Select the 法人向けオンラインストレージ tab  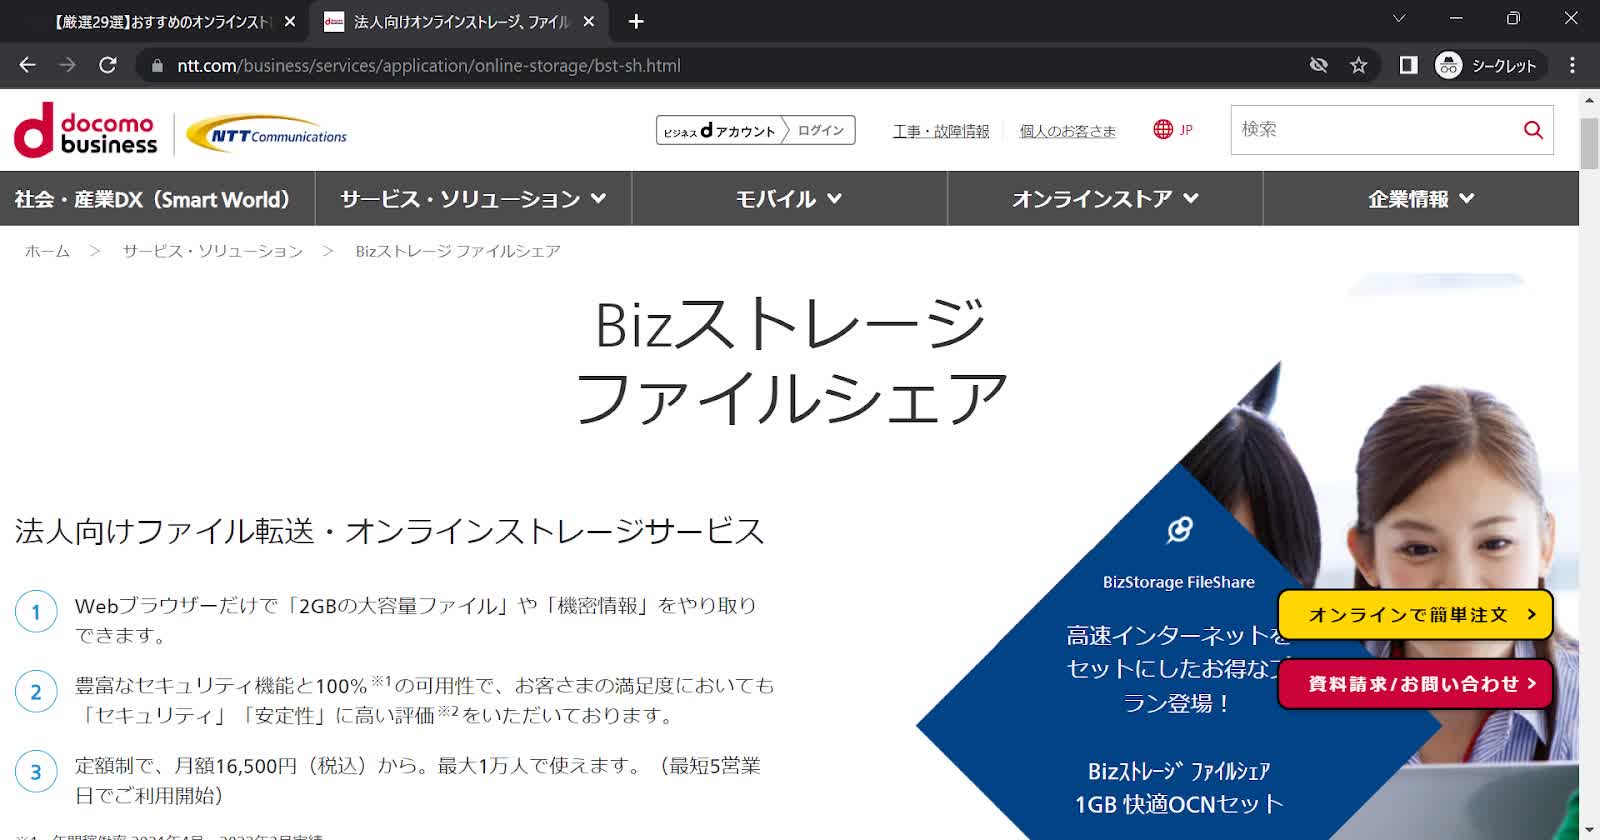tap(460, 21)
